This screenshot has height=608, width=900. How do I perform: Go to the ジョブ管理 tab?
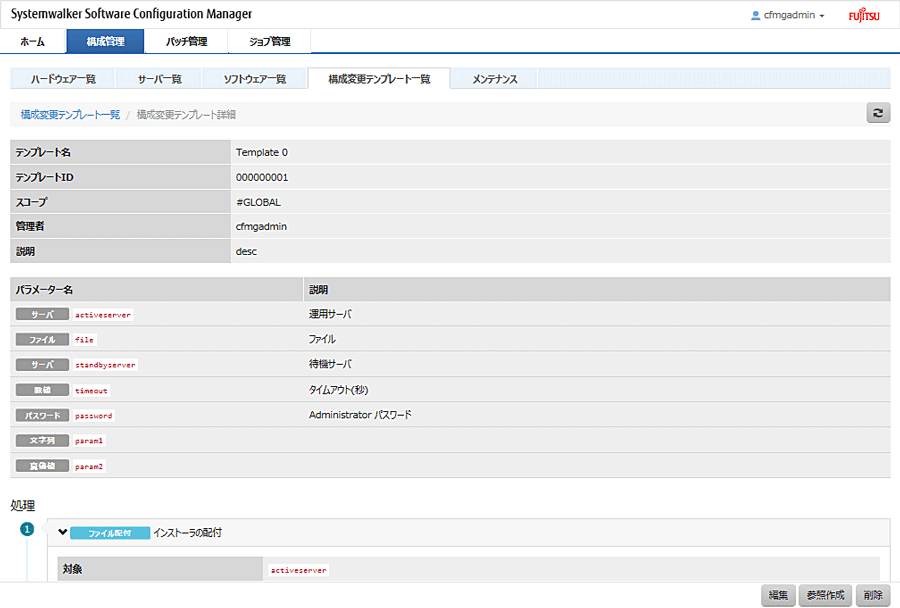[x=270, y=41]
